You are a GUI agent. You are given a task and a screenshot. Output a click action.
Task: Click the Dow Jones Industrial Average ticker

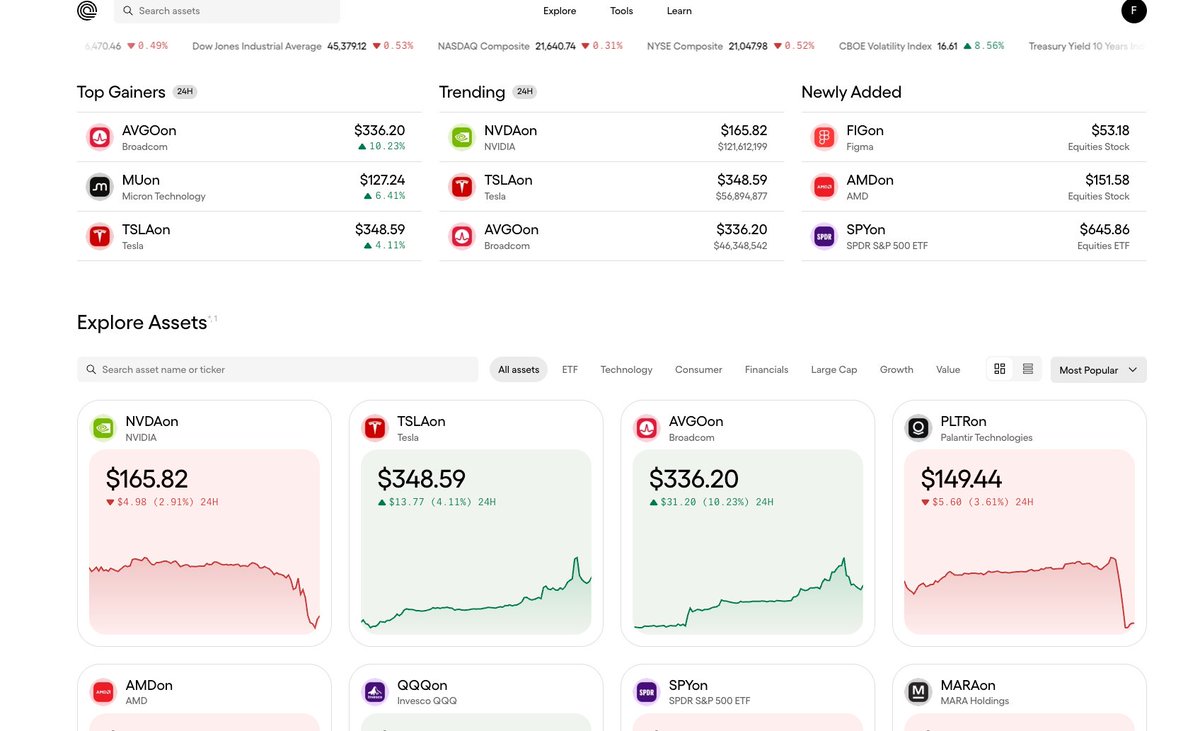click(302, 46)
